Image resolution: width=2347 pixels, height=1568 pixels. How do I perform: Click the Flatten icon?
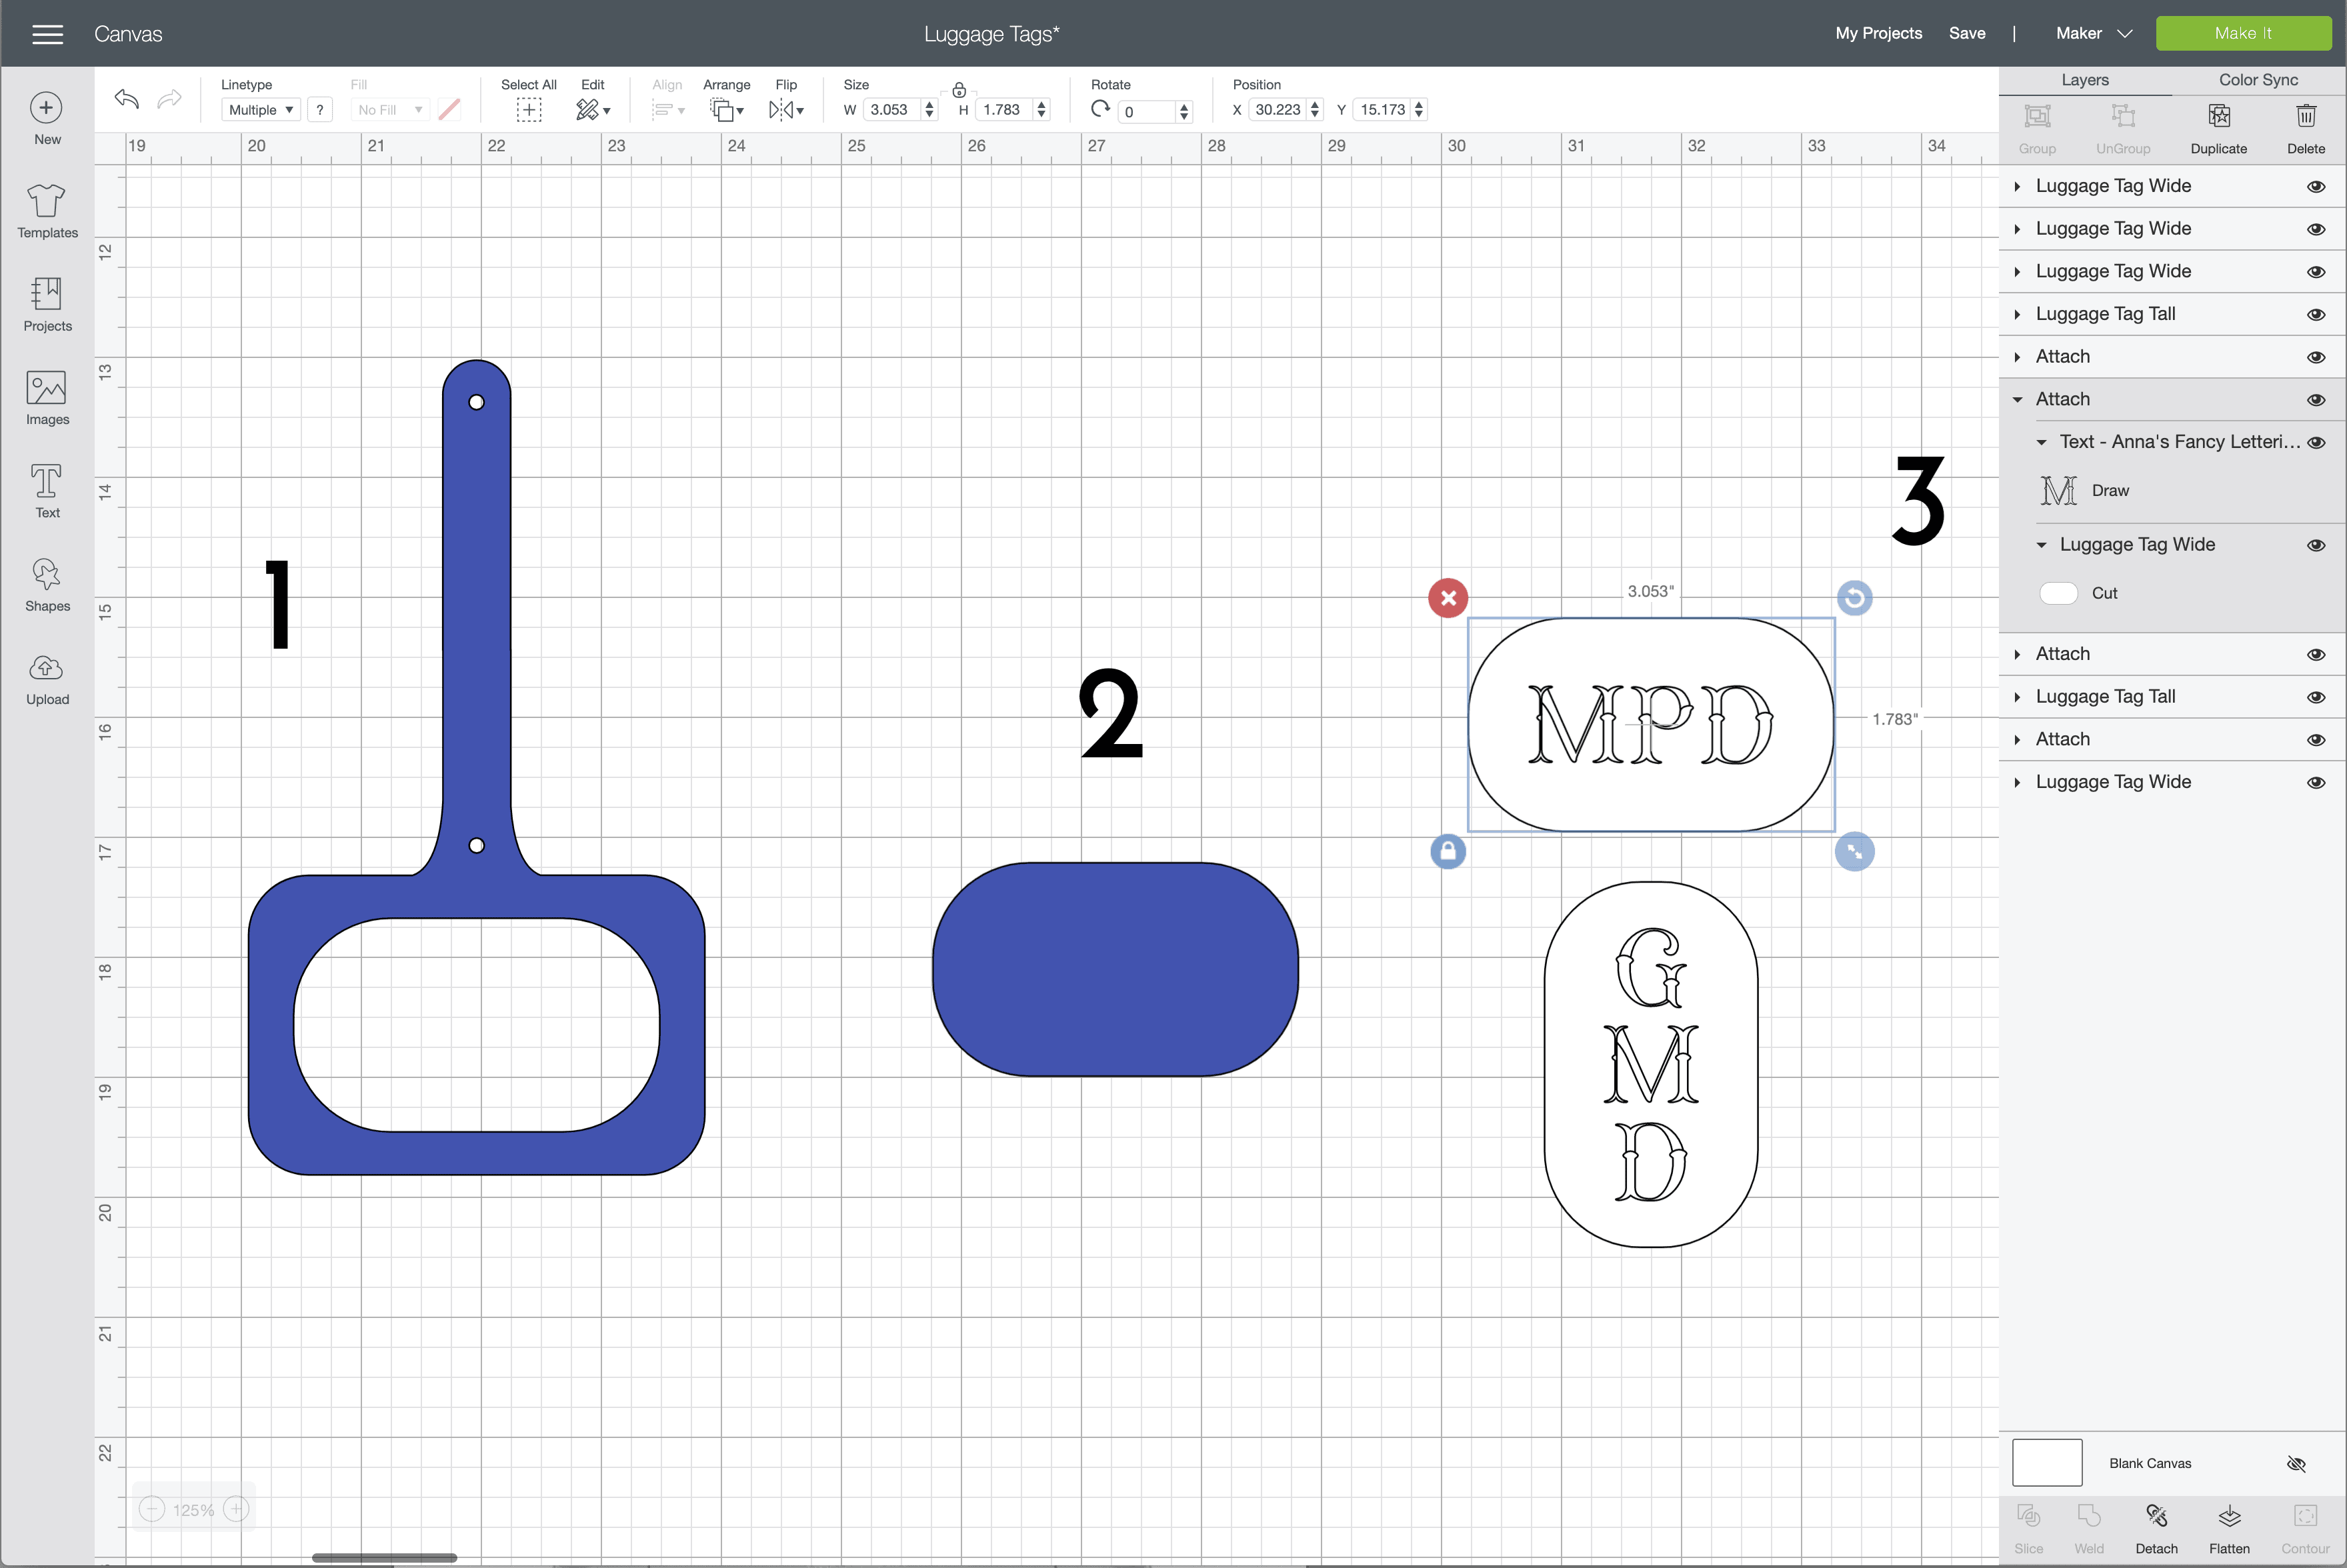tap(2229, 1517)
